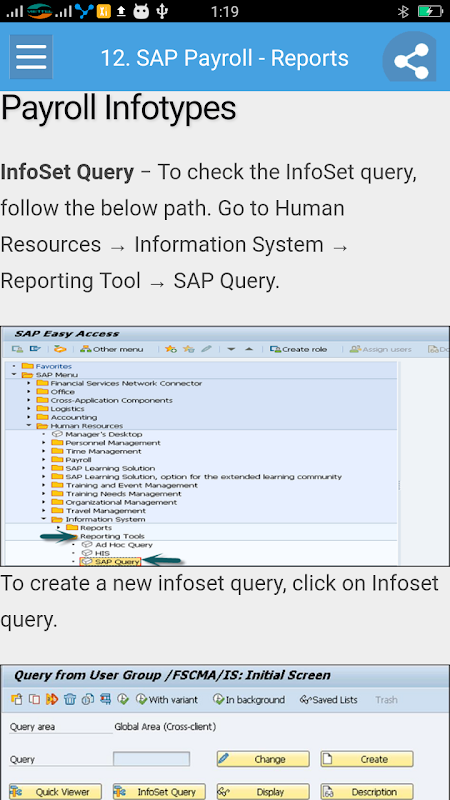
Task: Click the trash can delete icon in Query toolbar
Action: pyautogui.click(x=70, y=699)
